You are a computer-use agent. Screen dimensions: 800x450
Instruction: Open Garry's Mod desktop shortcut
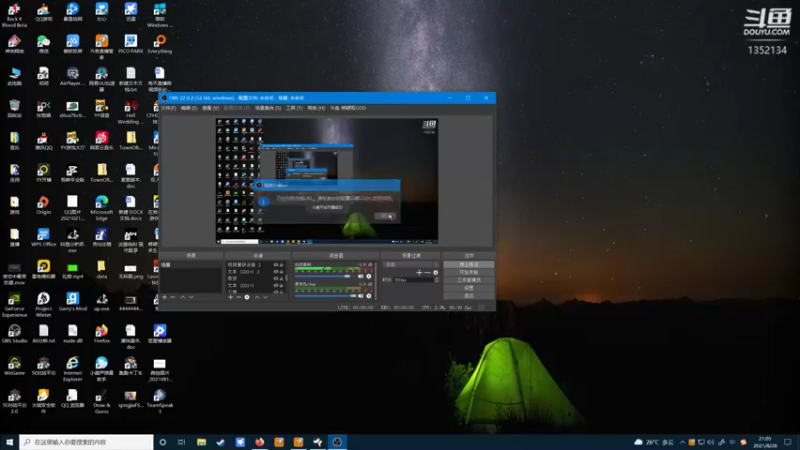(x=72, y=302)
